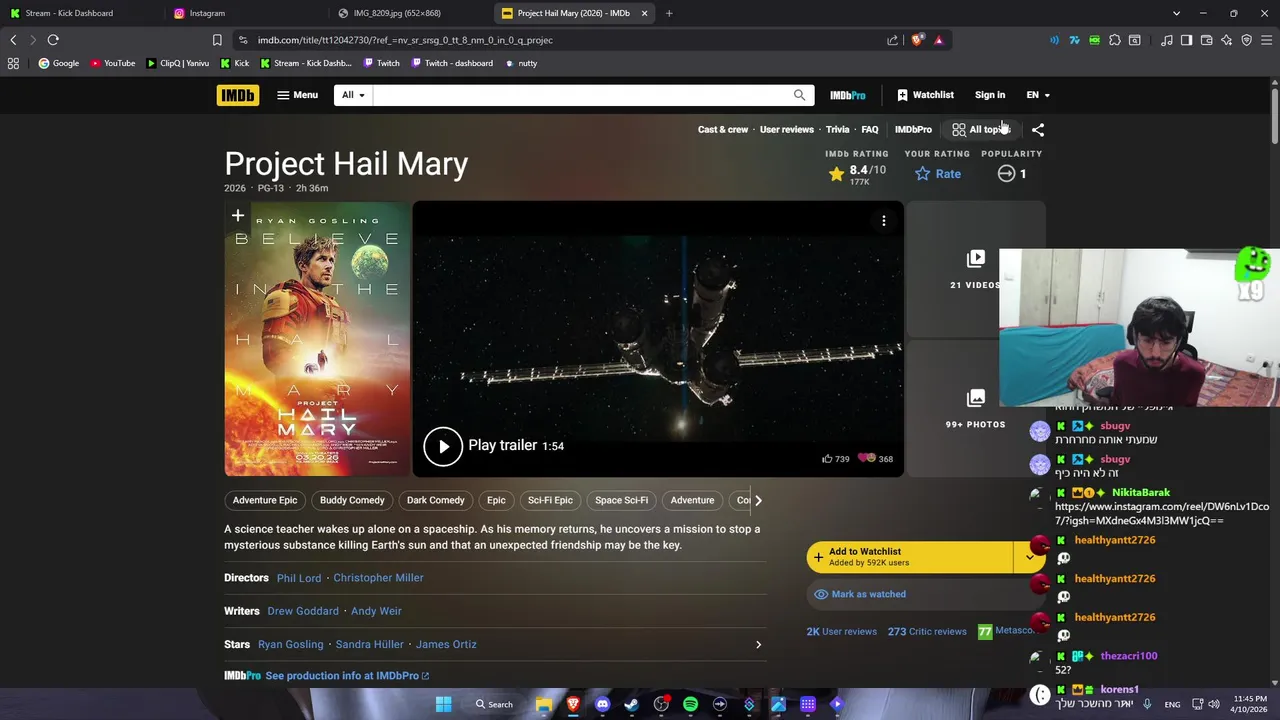Open writer Andy Weir's page

[x=376, y=611]
